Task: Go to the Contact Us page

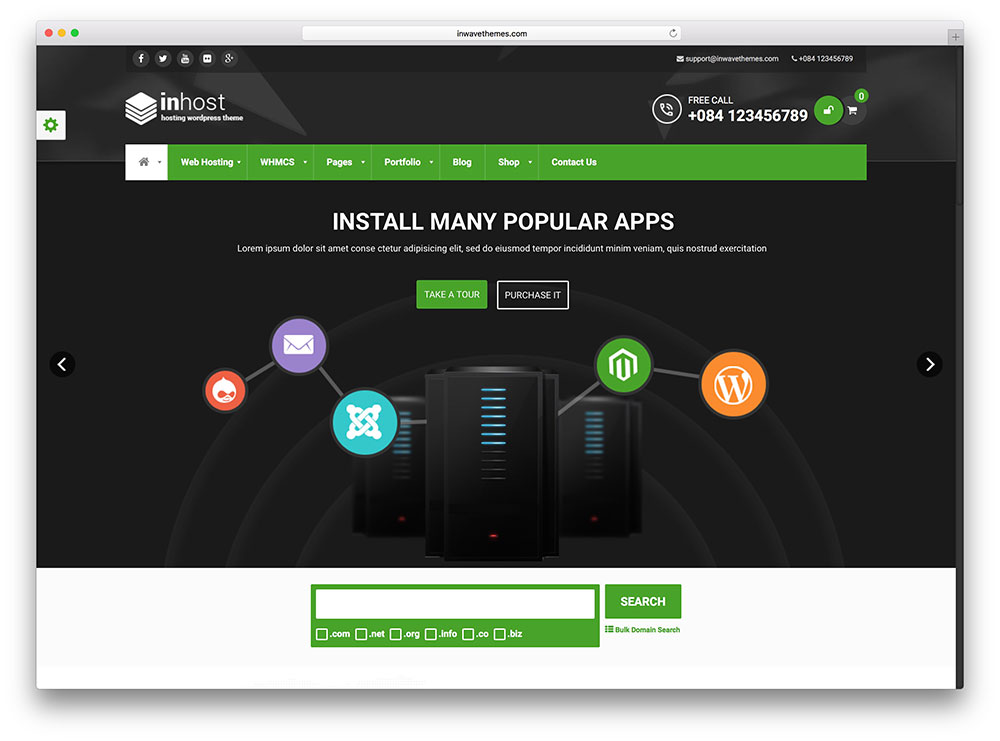Action: tap(574, 162)
